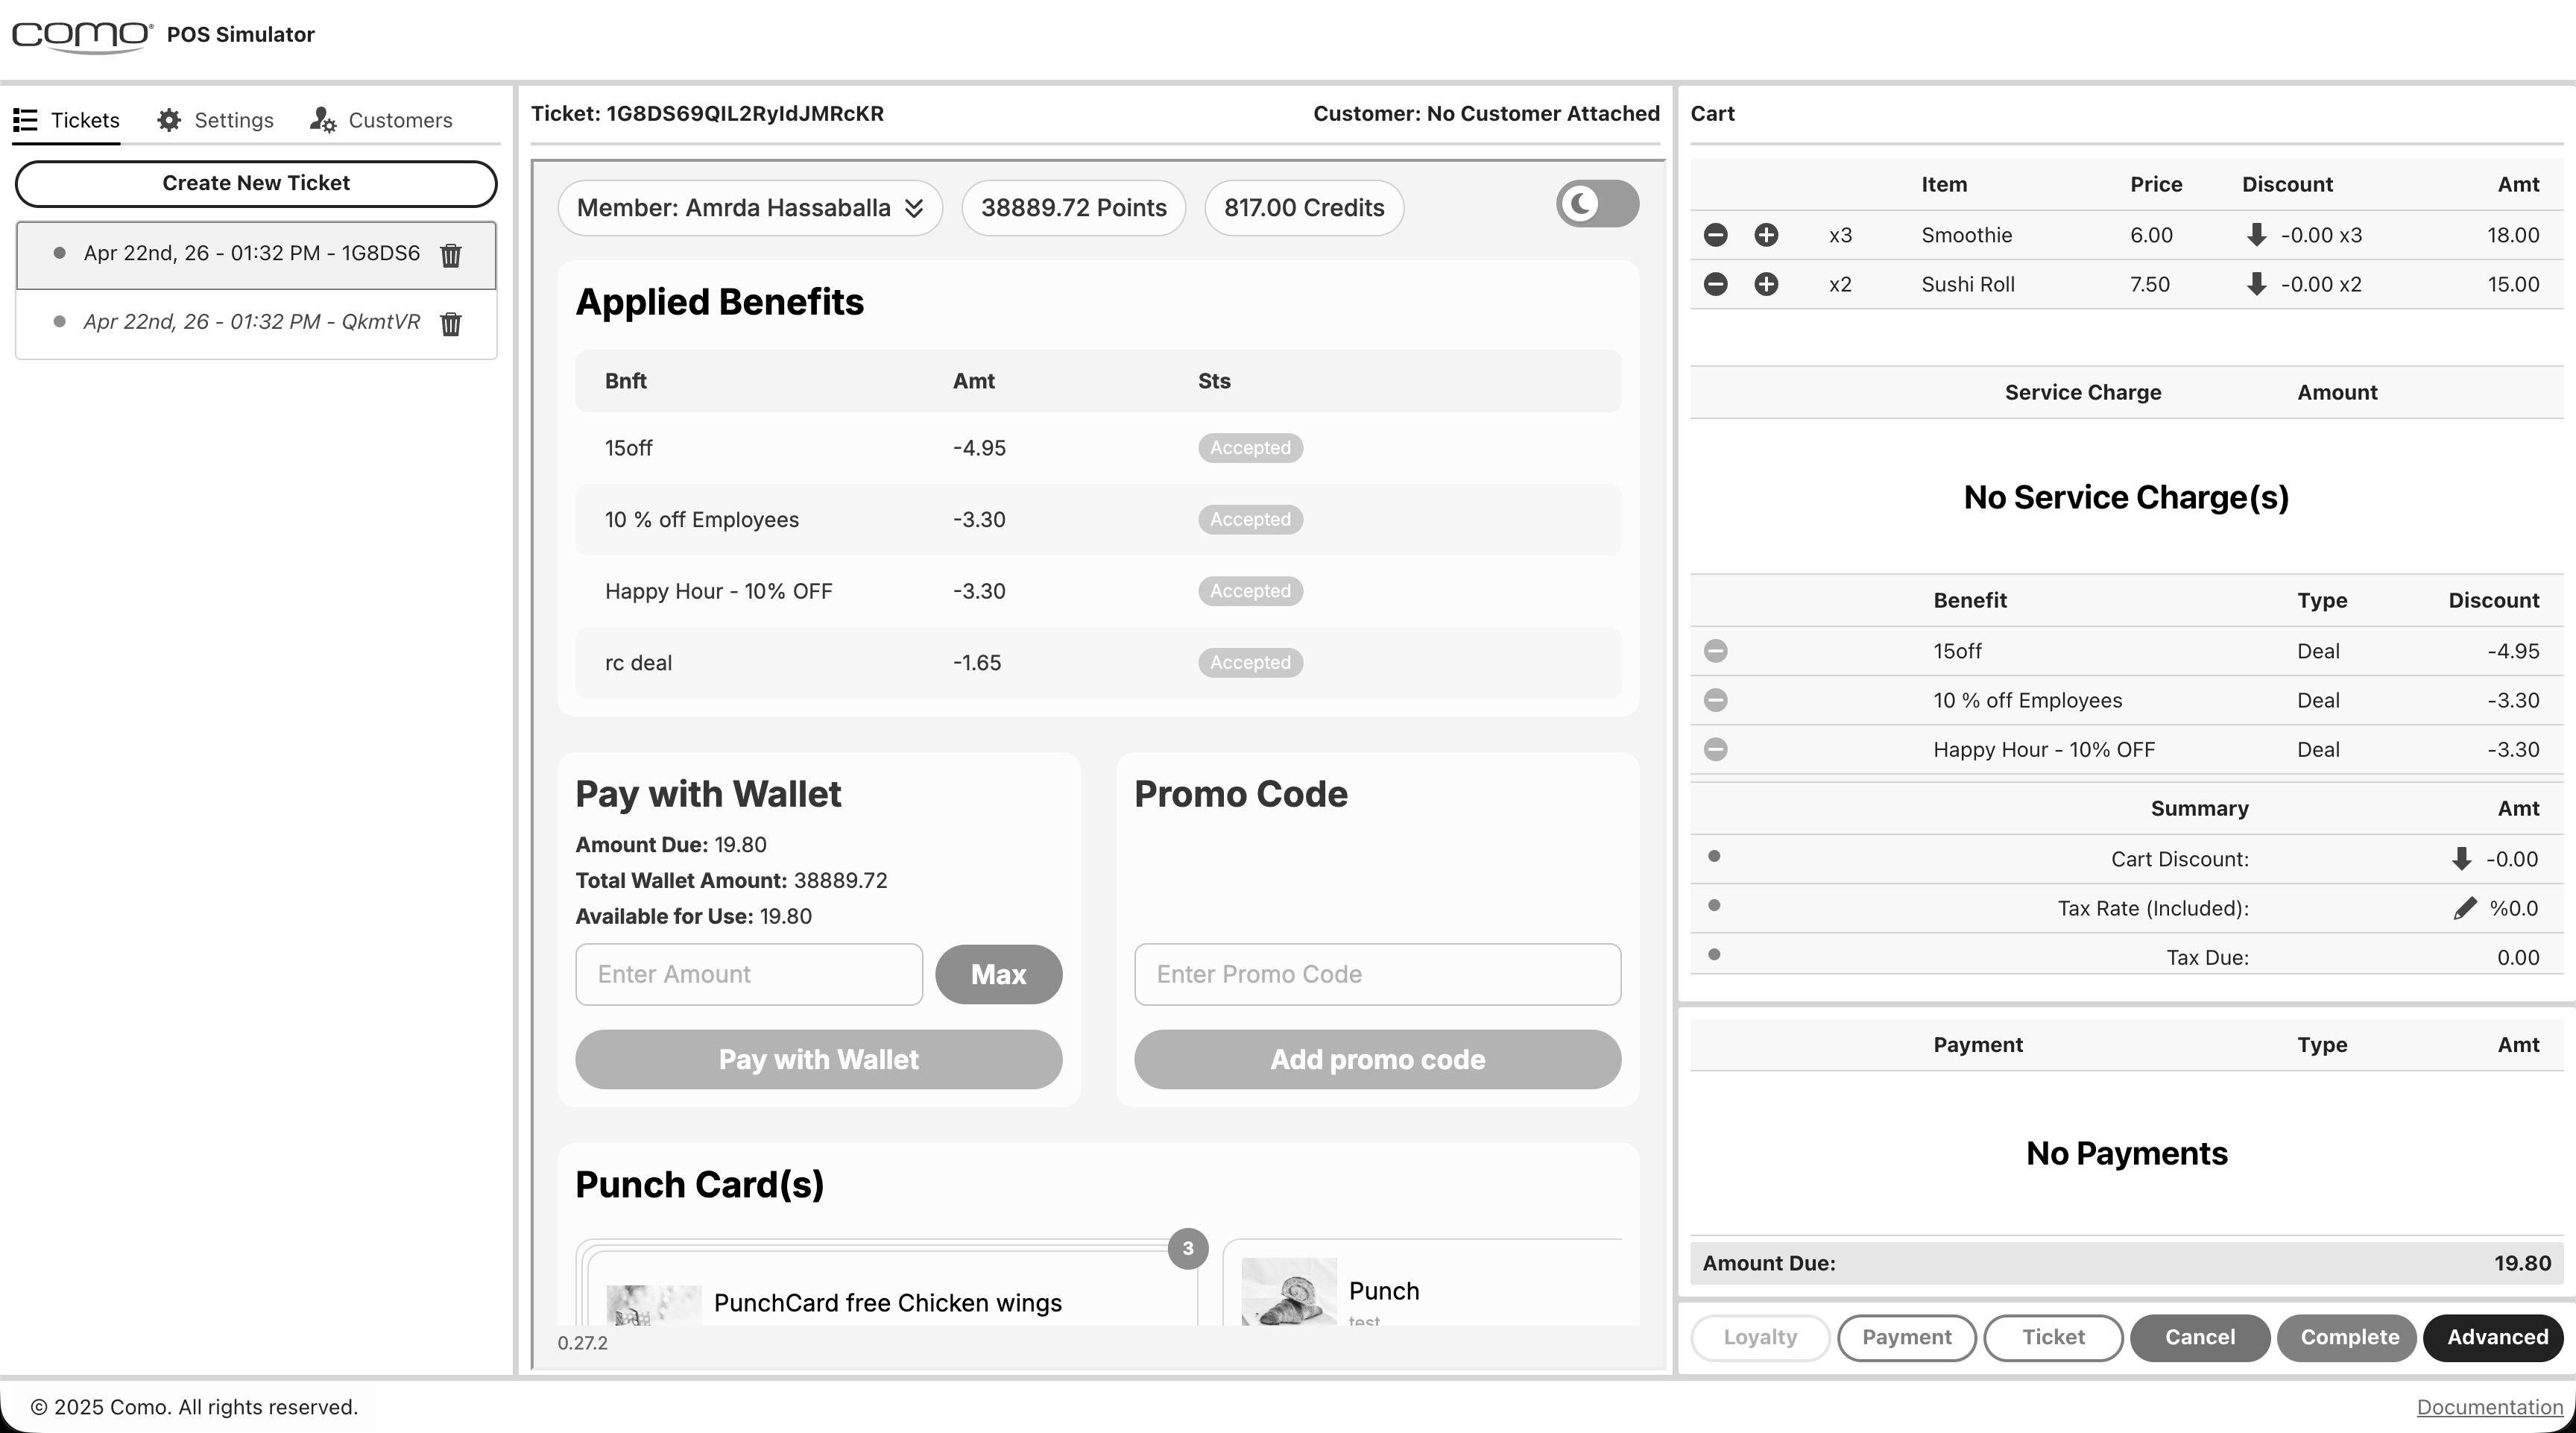2576x1433 pixels.
Task: Remove the Happy Hour benefit in cart
Action: pos(1715,749)
